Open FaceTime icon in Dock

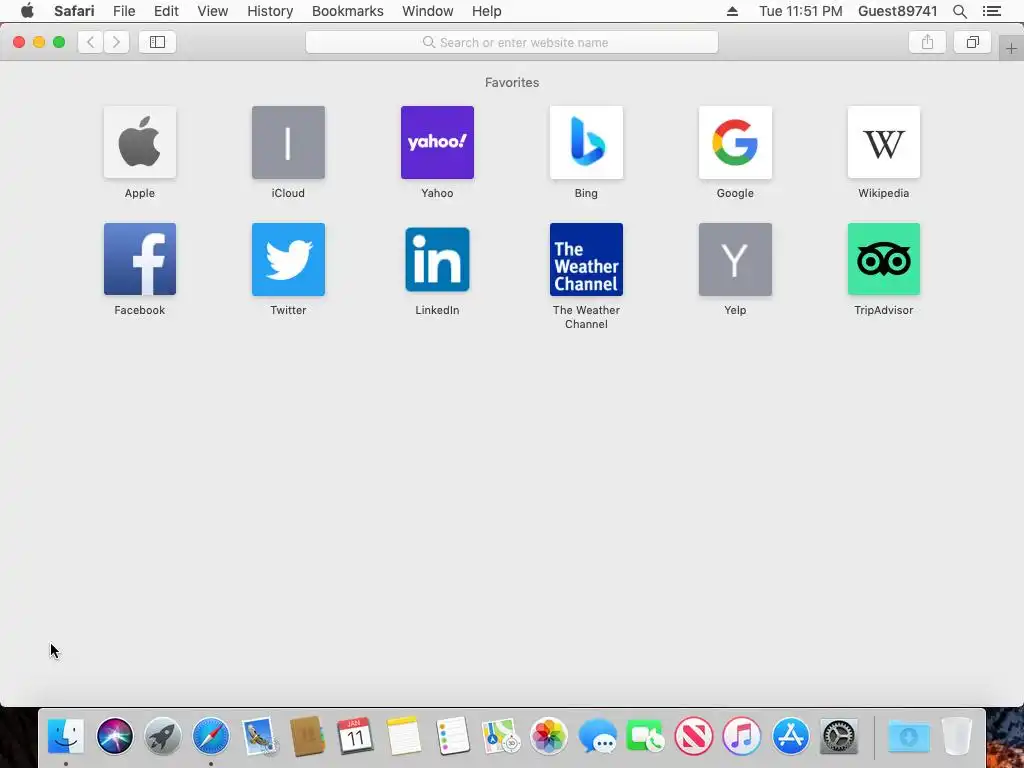(x=645, y=736)
